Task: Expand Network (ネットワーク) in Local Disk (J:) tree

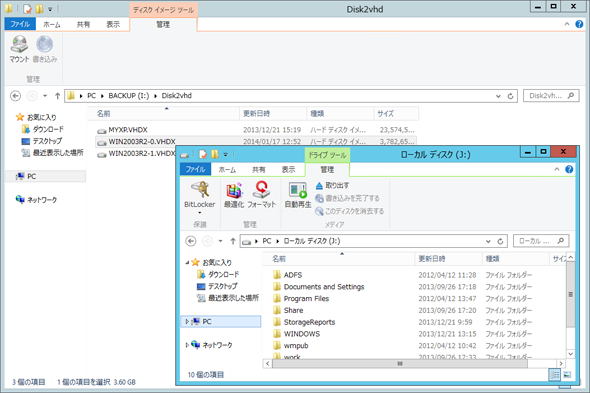Action: click(x=187, y=345)
